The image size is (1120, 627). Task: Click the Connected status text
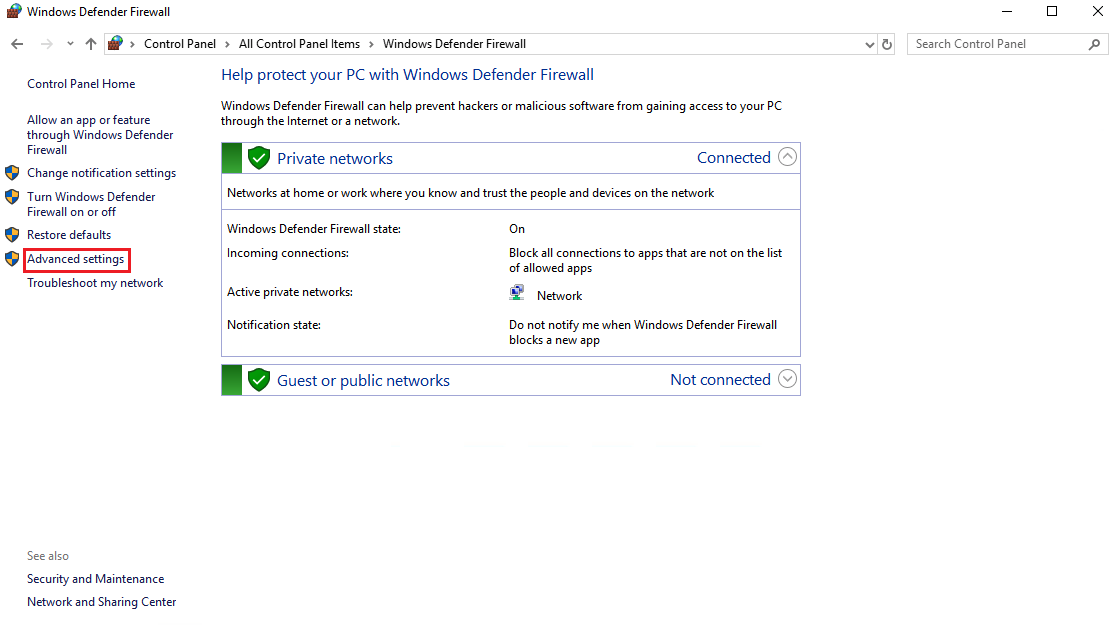pyautogui.click(x=734, y=158)
